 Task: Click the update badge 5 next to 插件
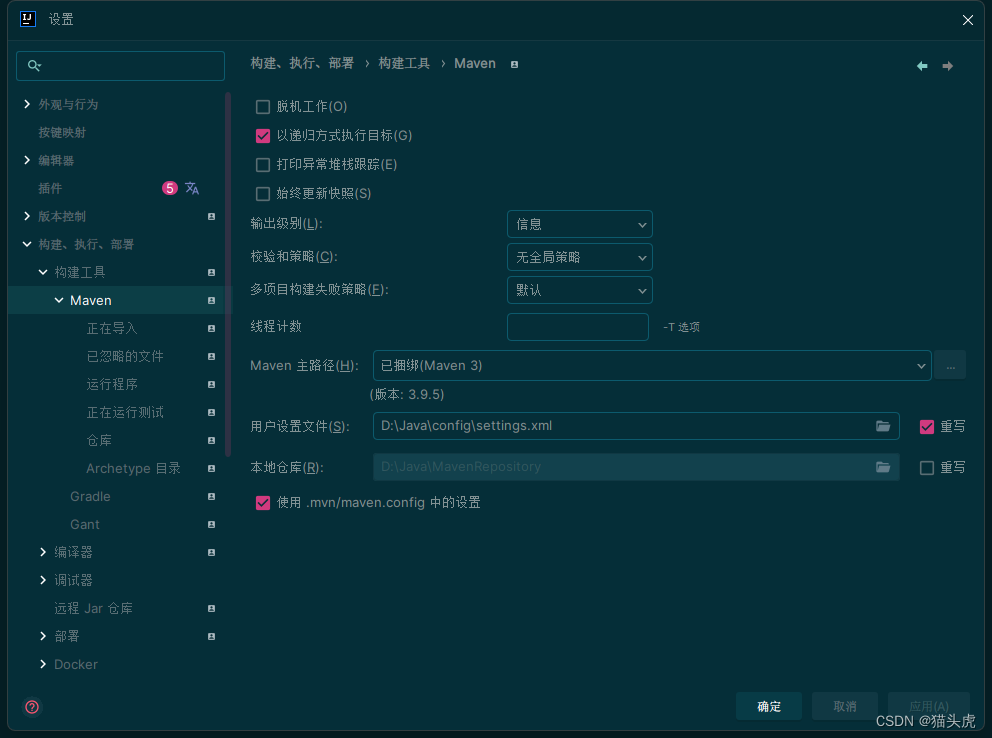pos(170,188)
